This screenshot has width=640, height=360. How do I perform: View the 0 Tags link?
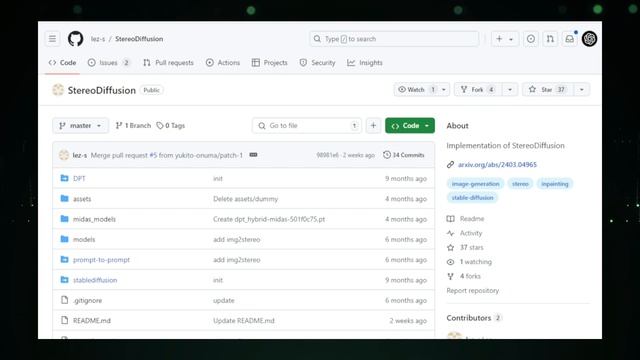(171, 126)
